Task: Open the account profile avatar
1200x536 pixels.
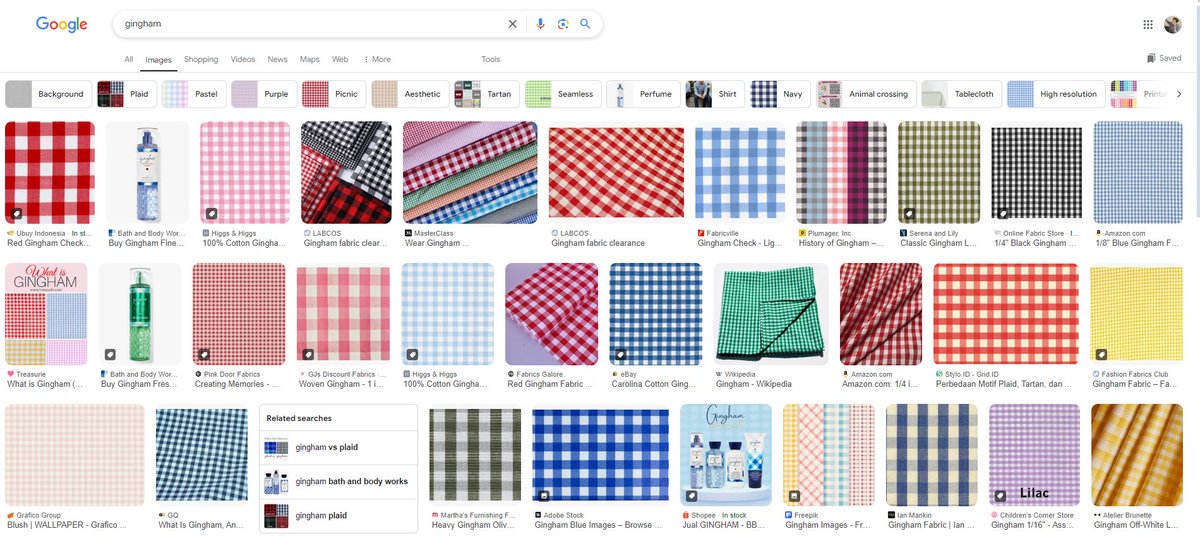Action: [1173, 24]
